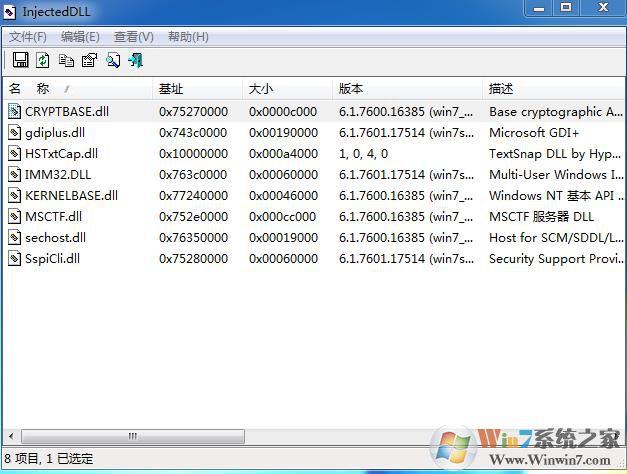Click the Exit door toolbar icon
This screenshot has height=474, width=627.
(135, 61)
